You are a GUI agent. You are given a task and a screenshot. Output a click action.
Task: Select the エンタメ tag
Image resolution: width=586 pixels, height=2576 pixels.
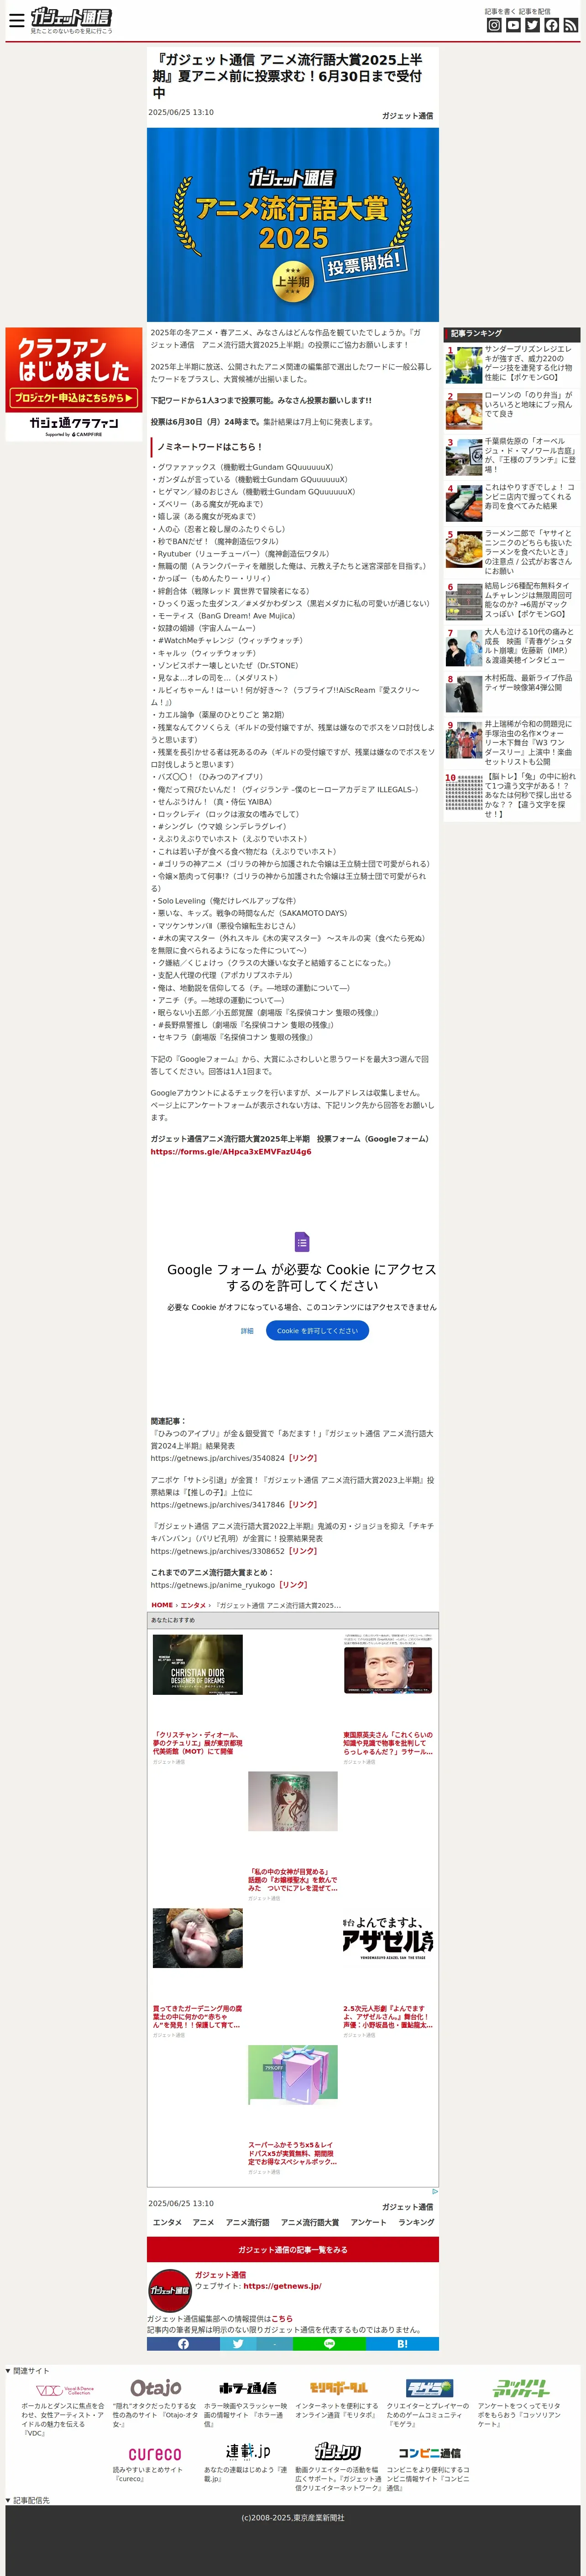pyautogui.click(x=167, y=2222)
